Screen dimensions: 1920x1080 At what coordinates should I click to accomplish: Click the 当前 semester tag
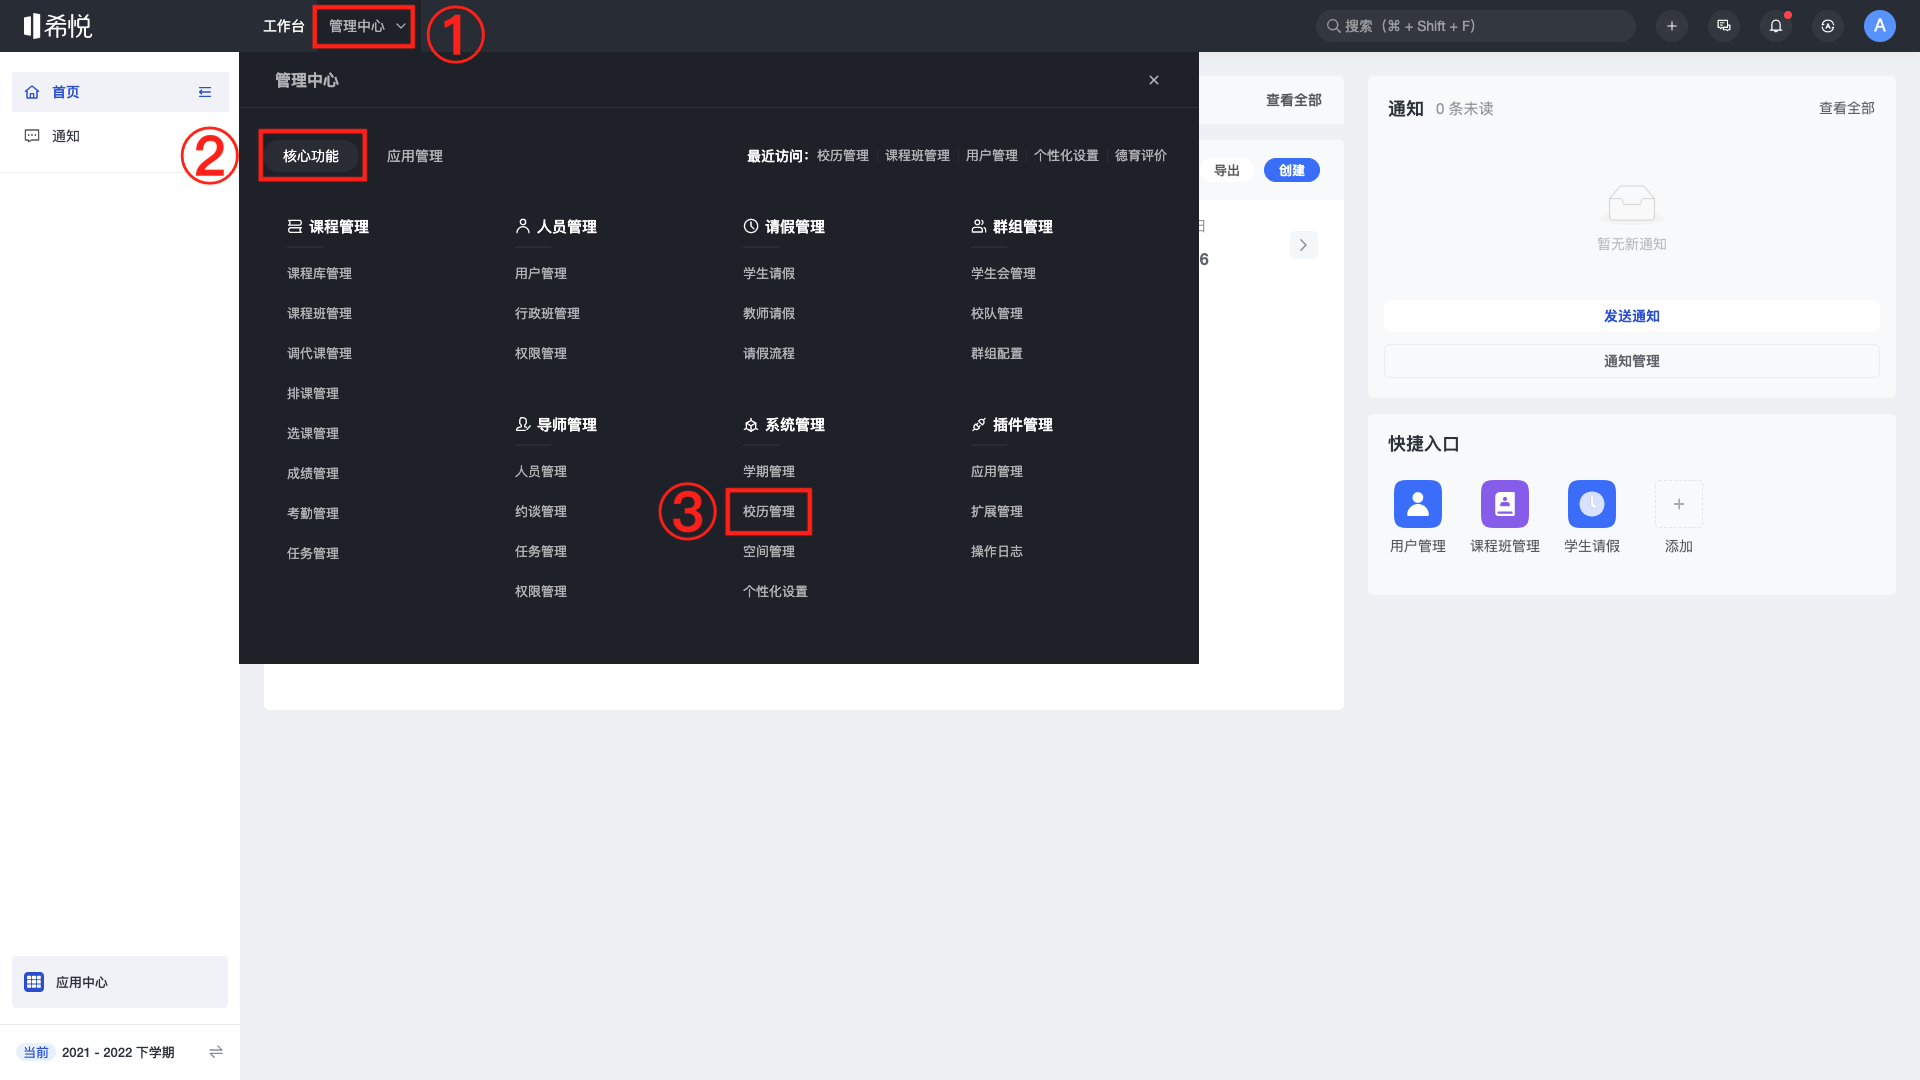click(x=36, y=1052)
